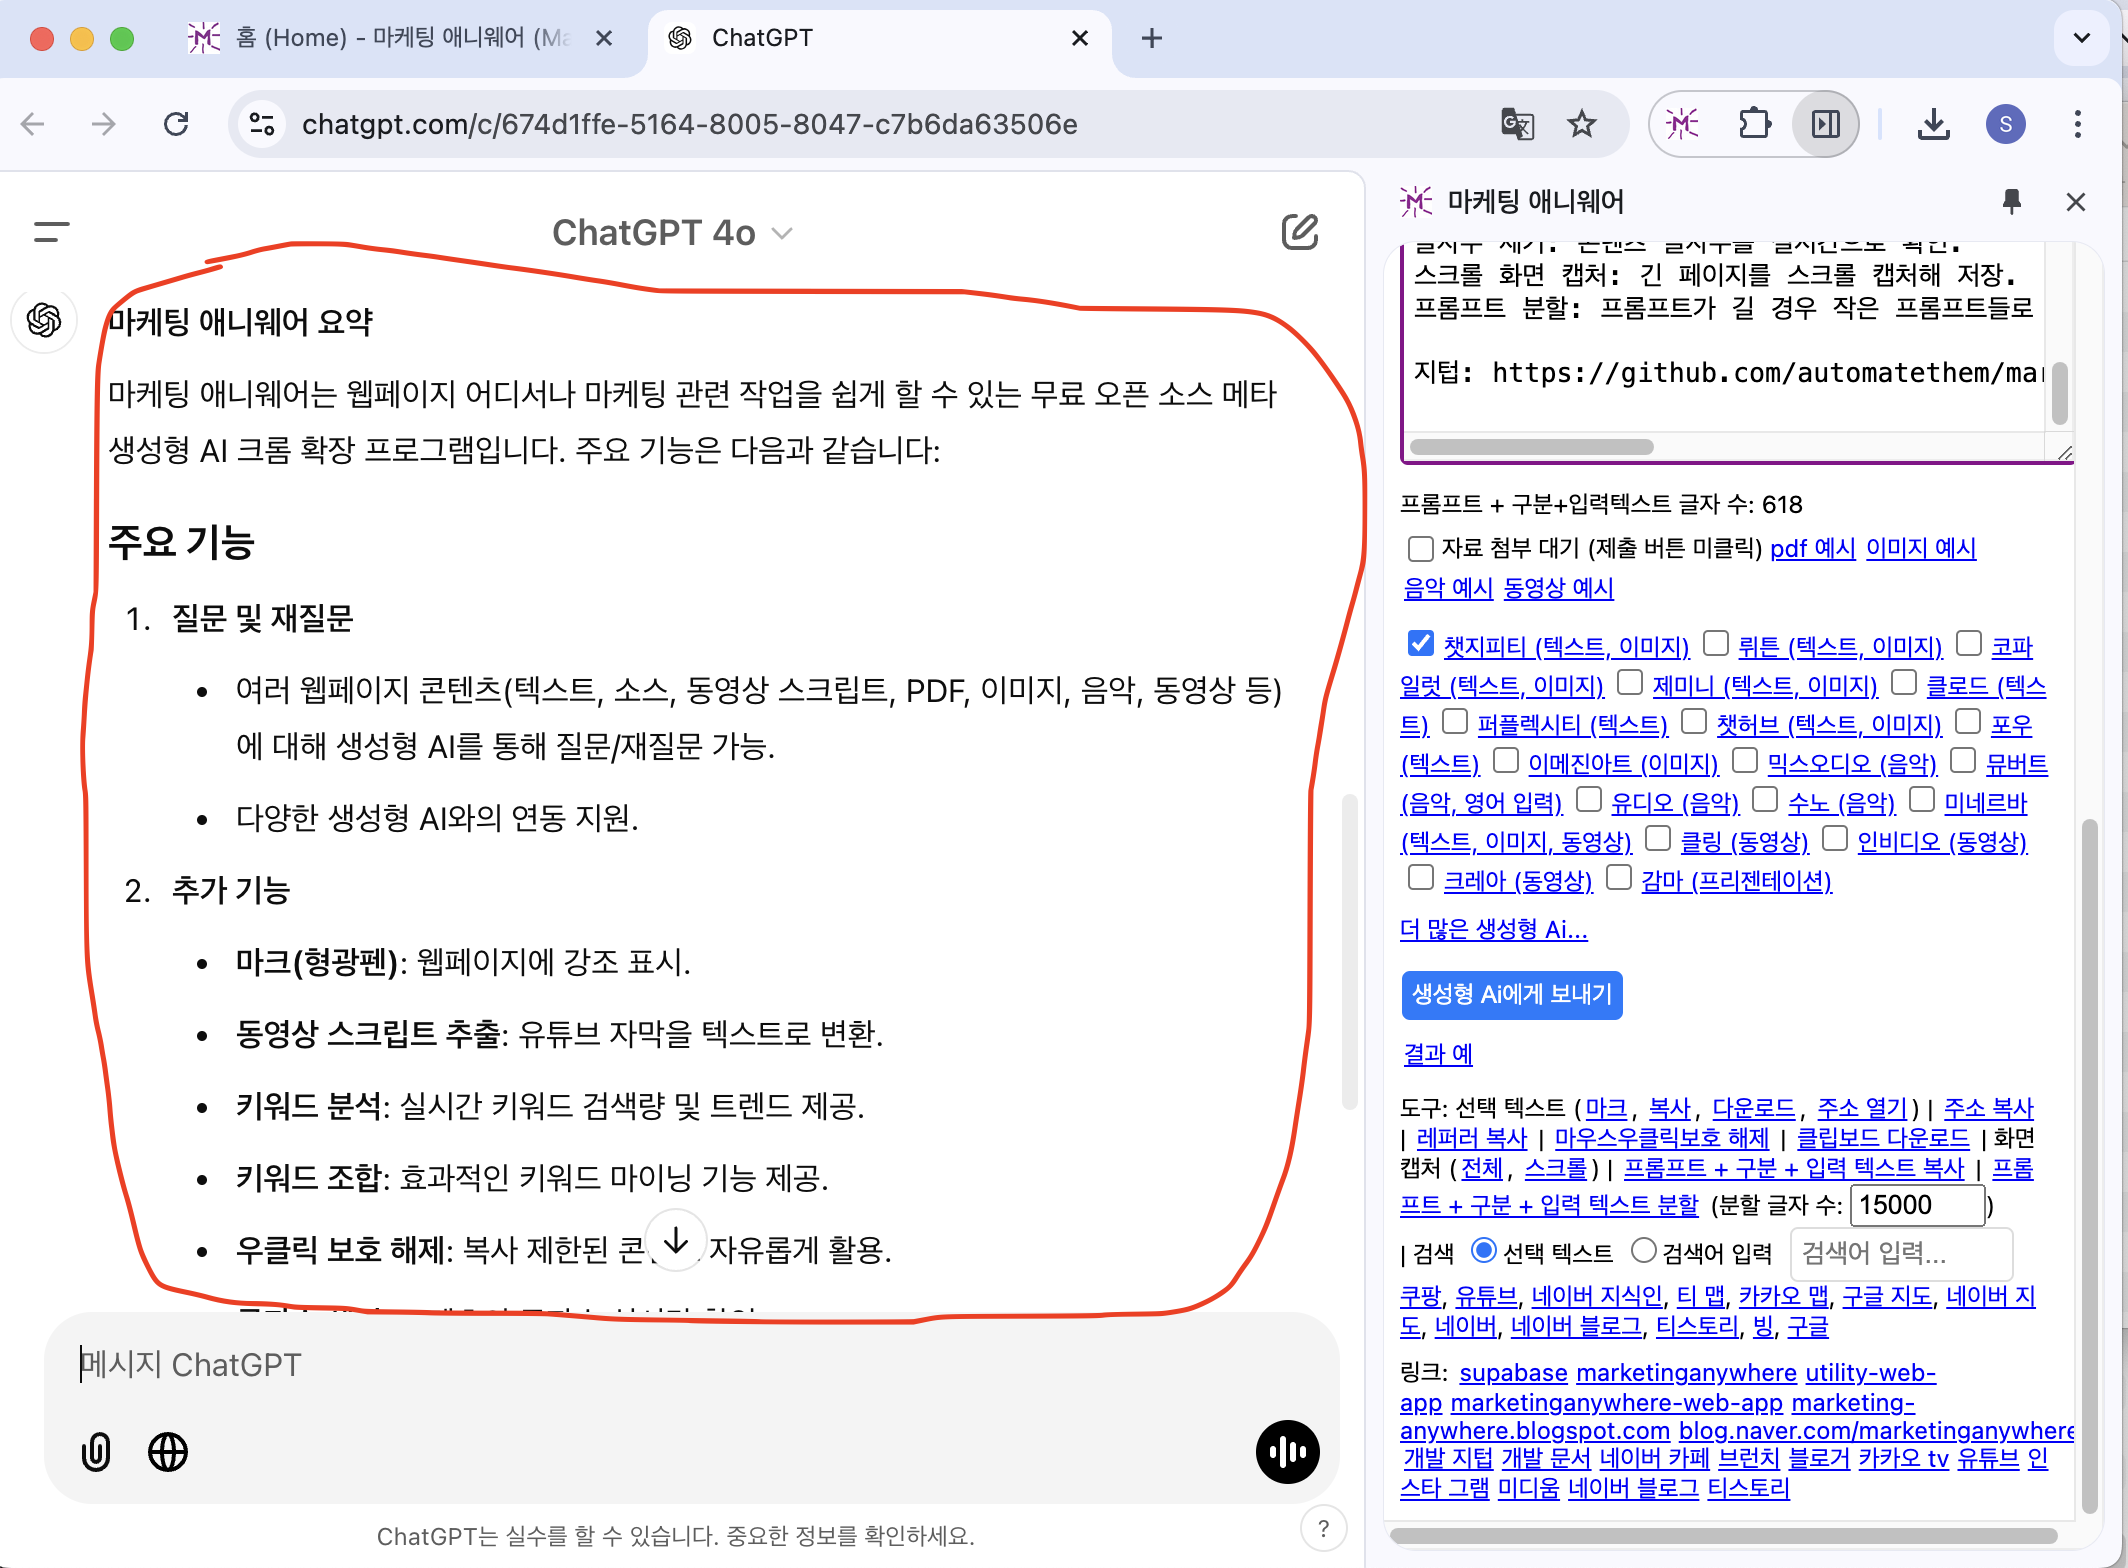Screen dimensions: 2128x1568
Task: Open the ChatGPT sidebar menu icon
Action: point(51,232)
